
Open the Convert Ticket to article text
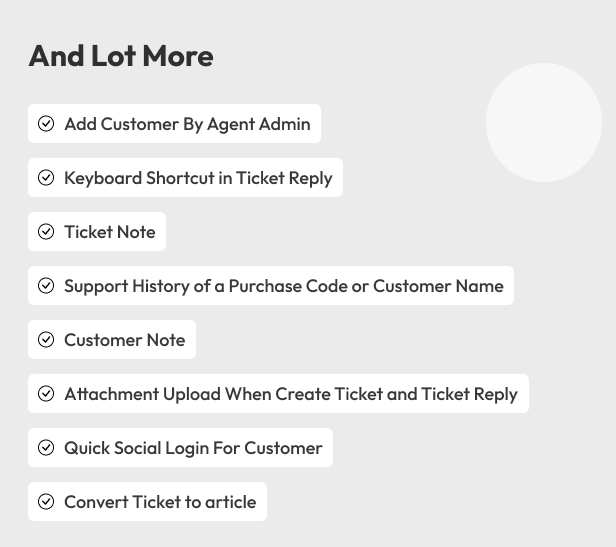pyautogui.click(x=160, y=502)
